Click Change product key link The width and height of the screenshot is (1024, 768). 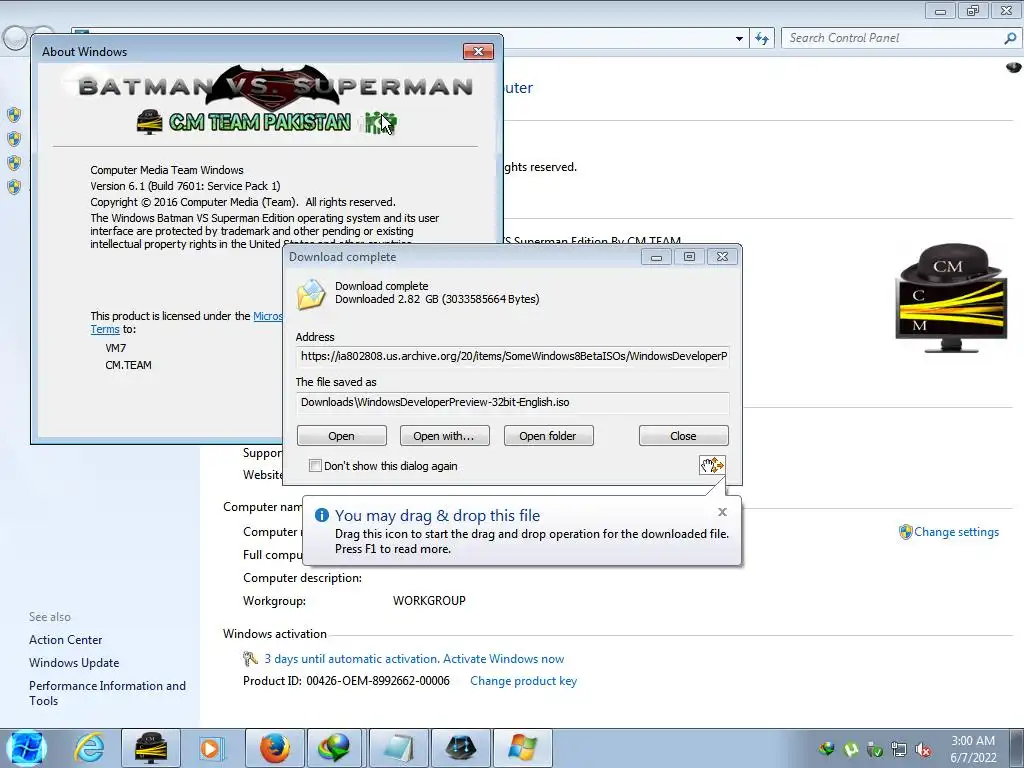pyautogui.click(x=523, y=680)
